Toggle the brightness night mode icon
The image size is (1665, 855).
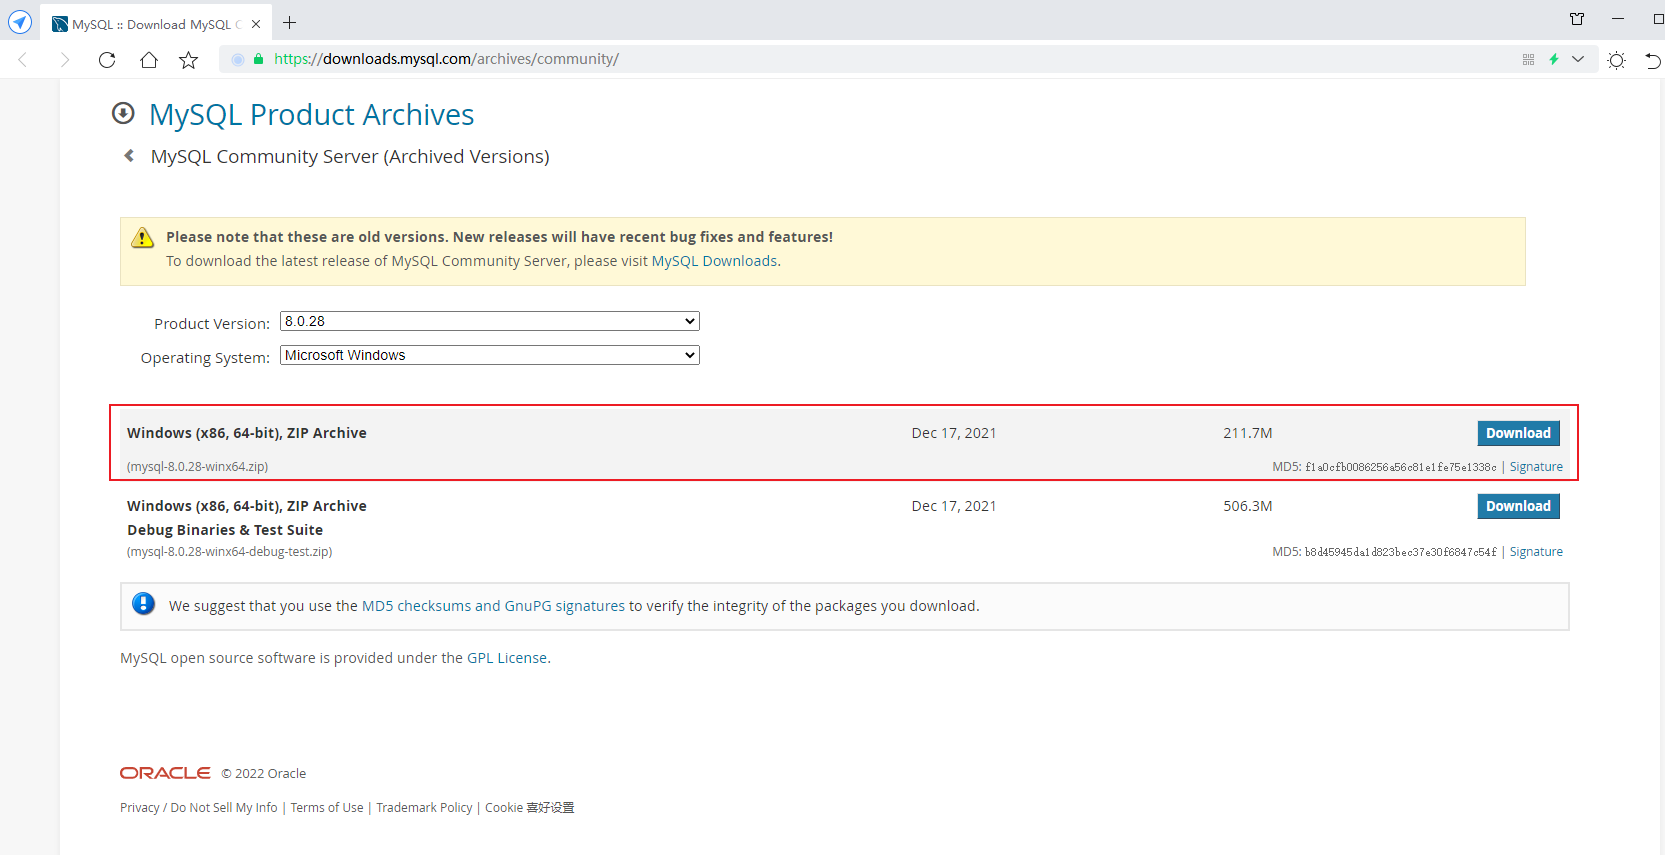(x=1616, y=60)
